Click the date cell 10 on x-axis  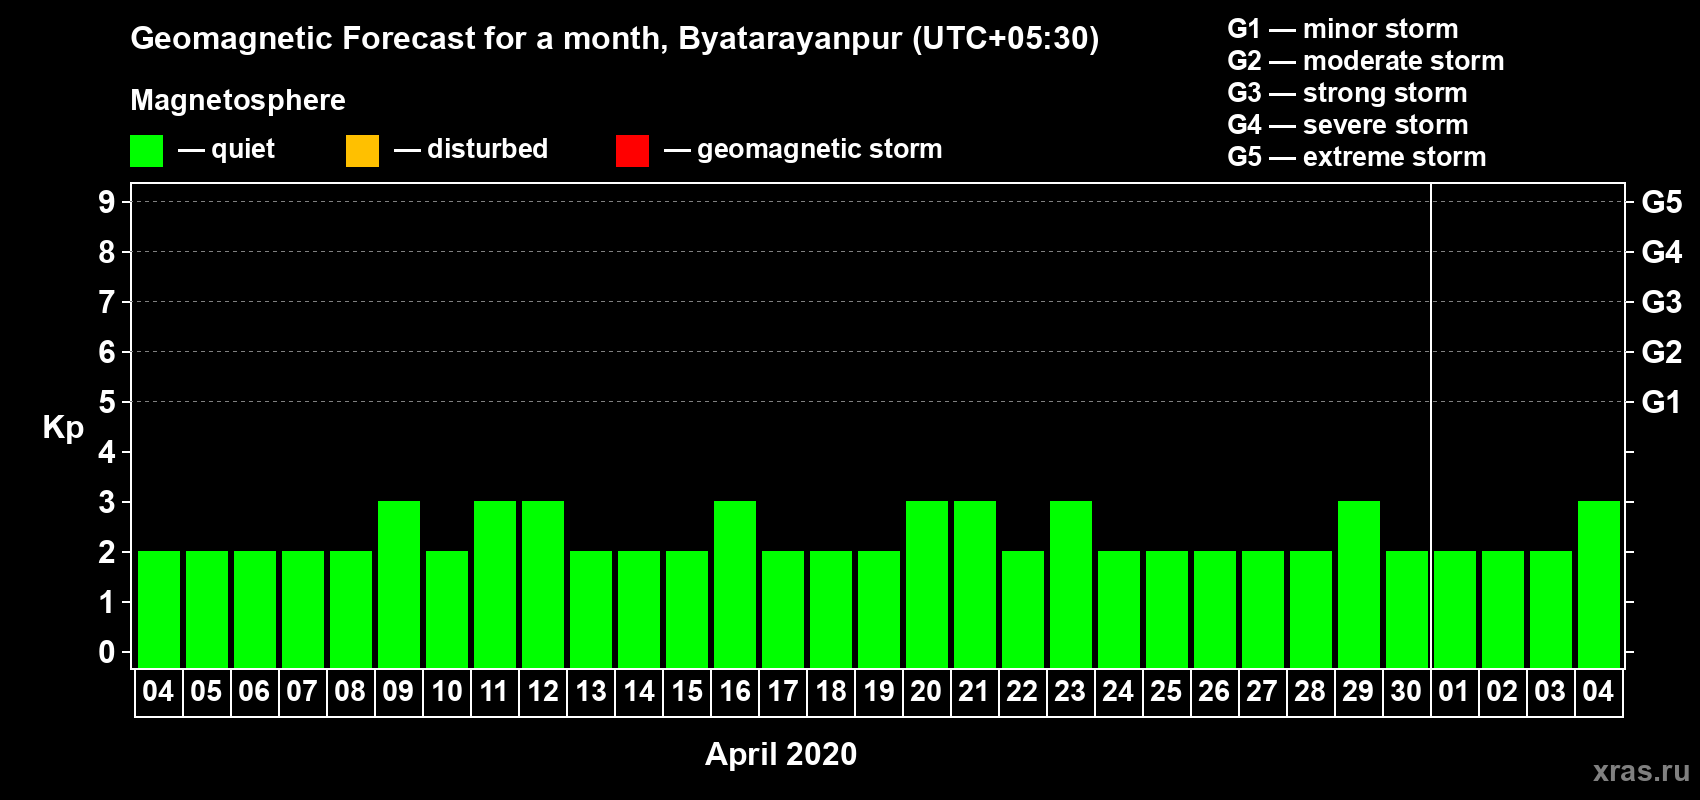point(447,692)
